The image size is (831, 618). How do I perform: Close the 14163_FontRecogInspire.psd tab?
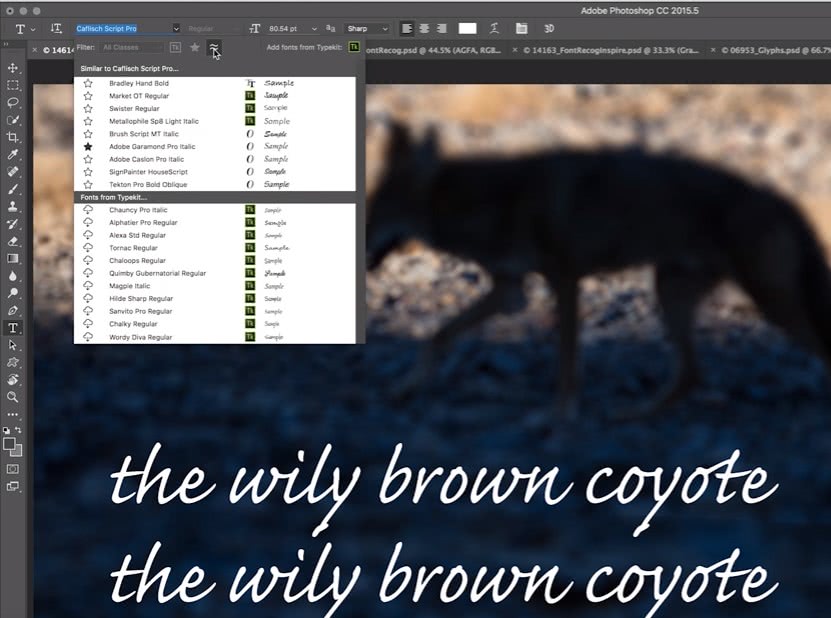515,50
